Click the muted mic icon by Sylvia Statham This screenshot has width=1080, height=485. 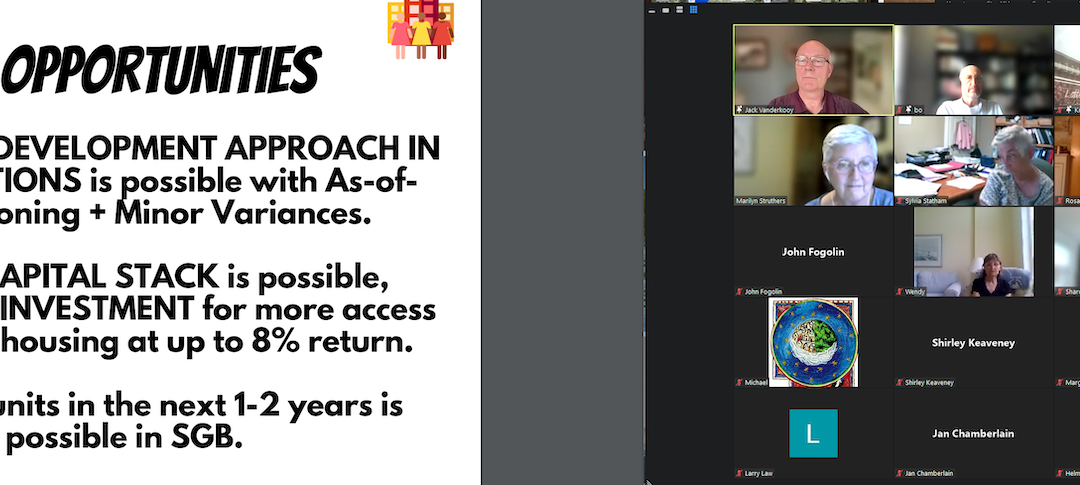click(900, 200)
